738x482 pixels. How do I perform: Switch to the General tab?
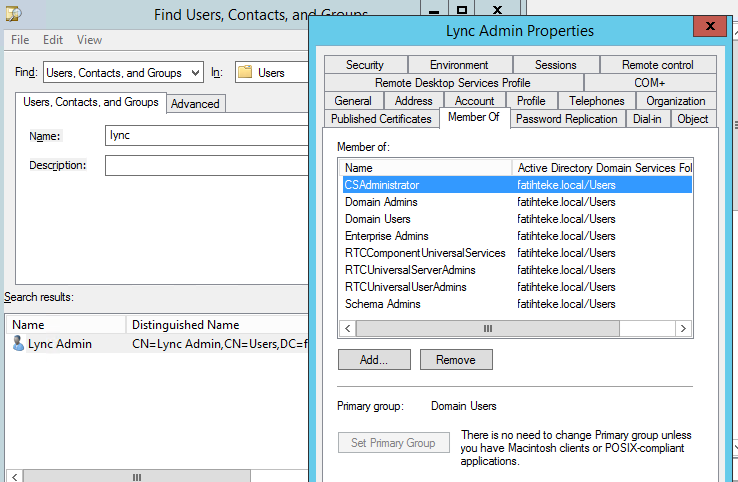353,101
